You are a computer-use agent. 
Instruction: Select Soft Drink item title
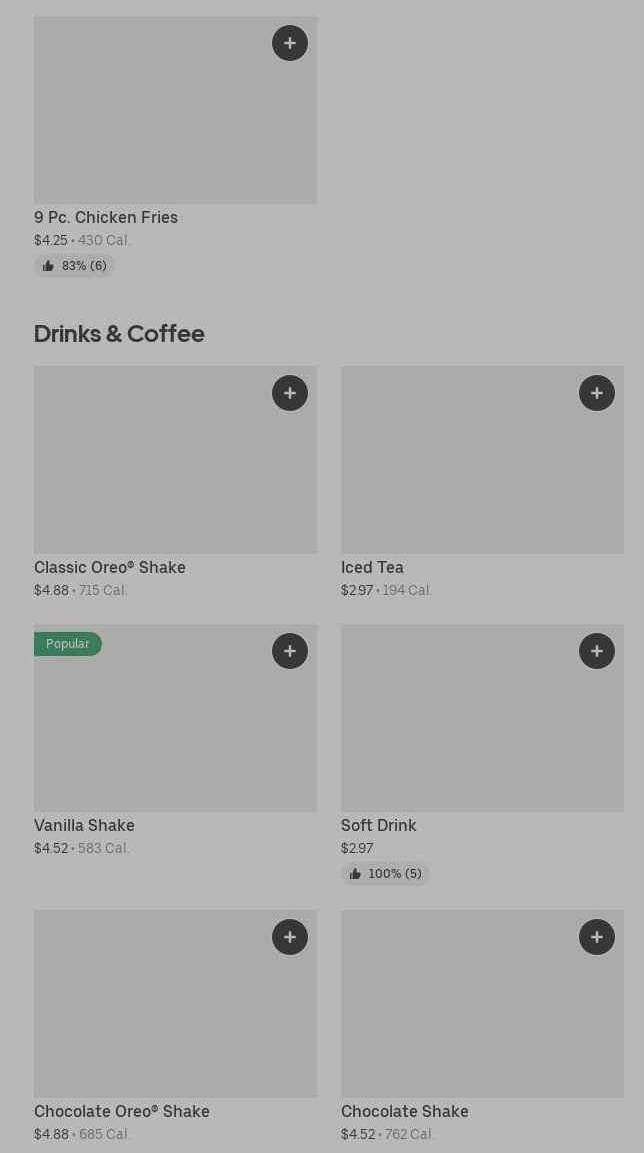tap(378, 826)
